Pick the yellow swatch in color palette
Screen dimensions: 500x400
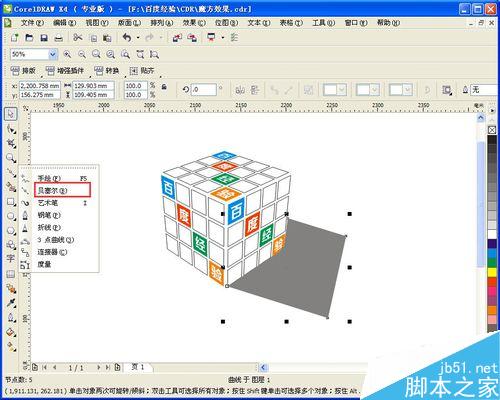[x=492, y=272]
